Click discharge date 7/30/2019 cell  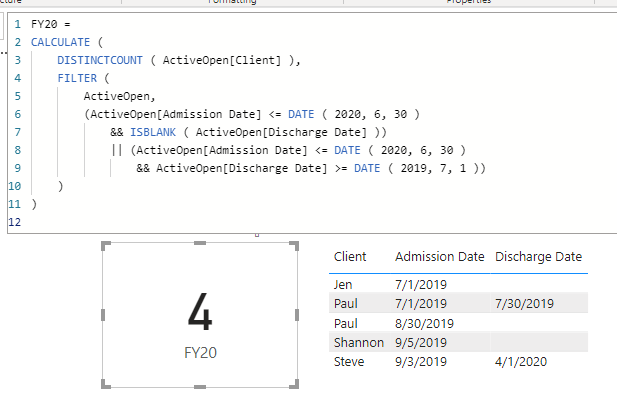pyautogui.click(x=524, y=303)
